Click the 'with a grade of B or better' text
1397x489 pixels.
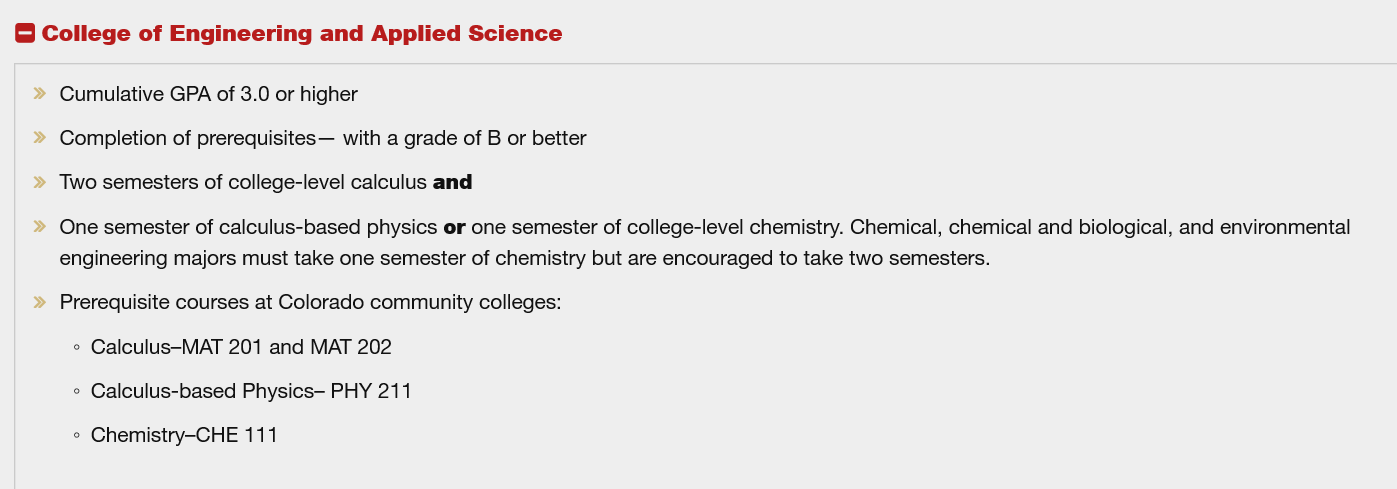(464, 138)
